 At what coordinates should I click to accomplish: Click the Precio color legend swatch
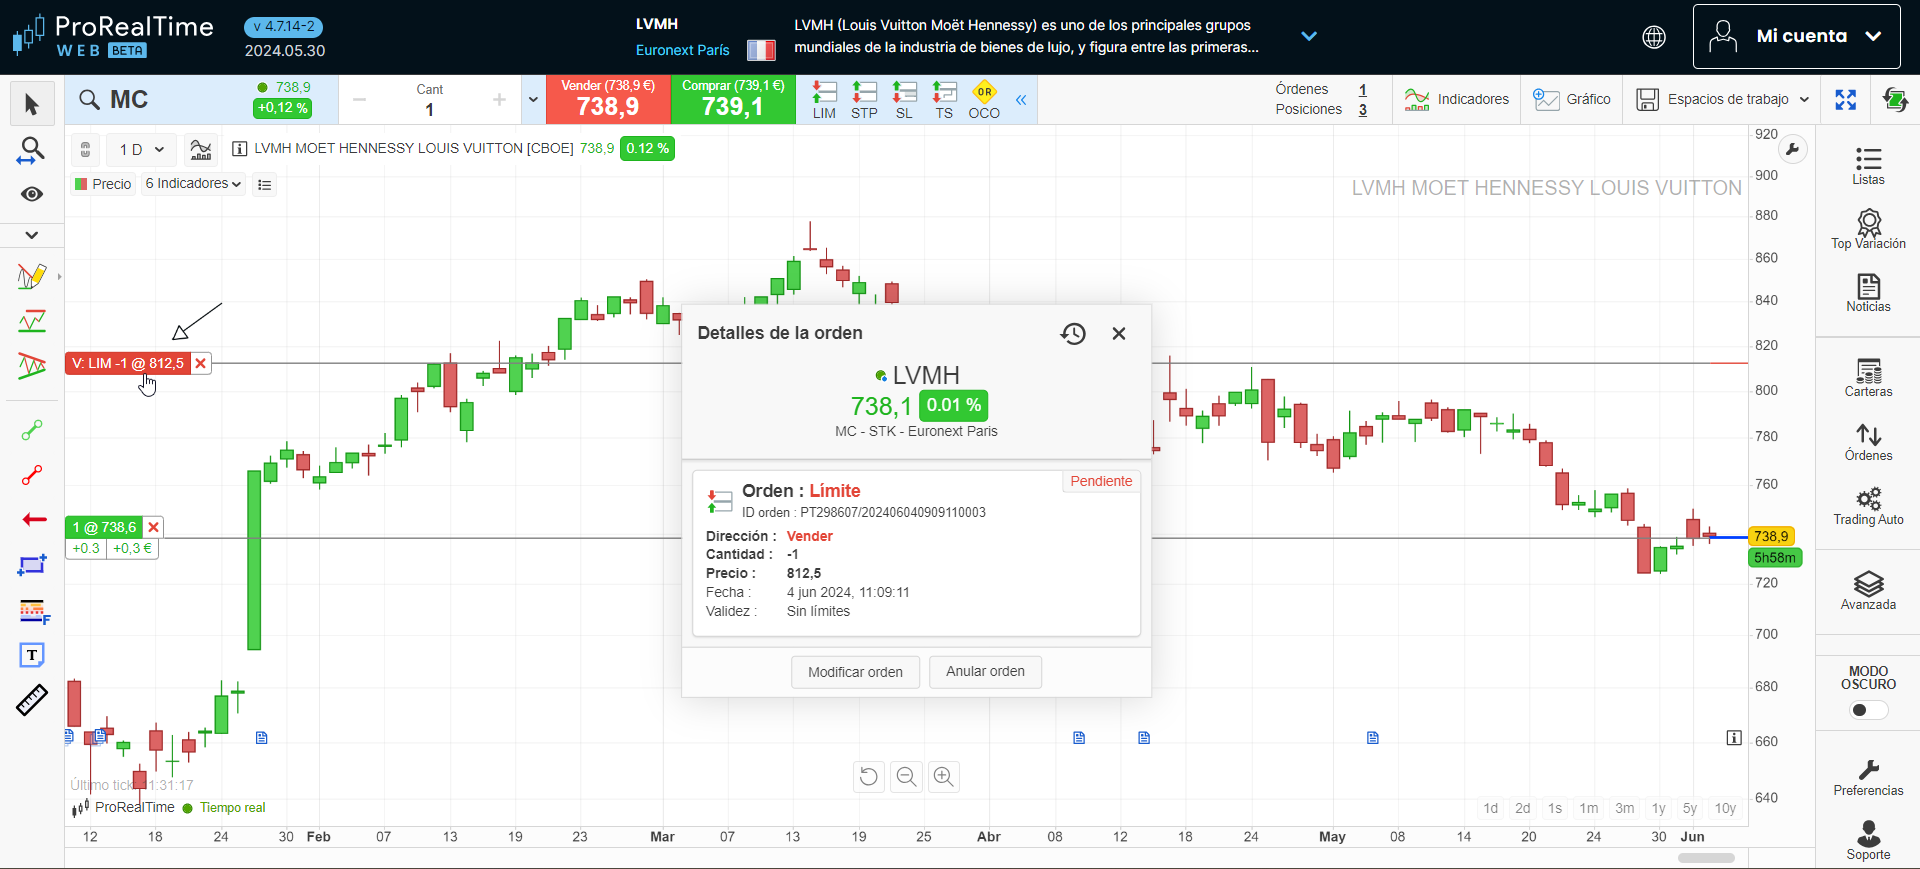tap(81, 184)
